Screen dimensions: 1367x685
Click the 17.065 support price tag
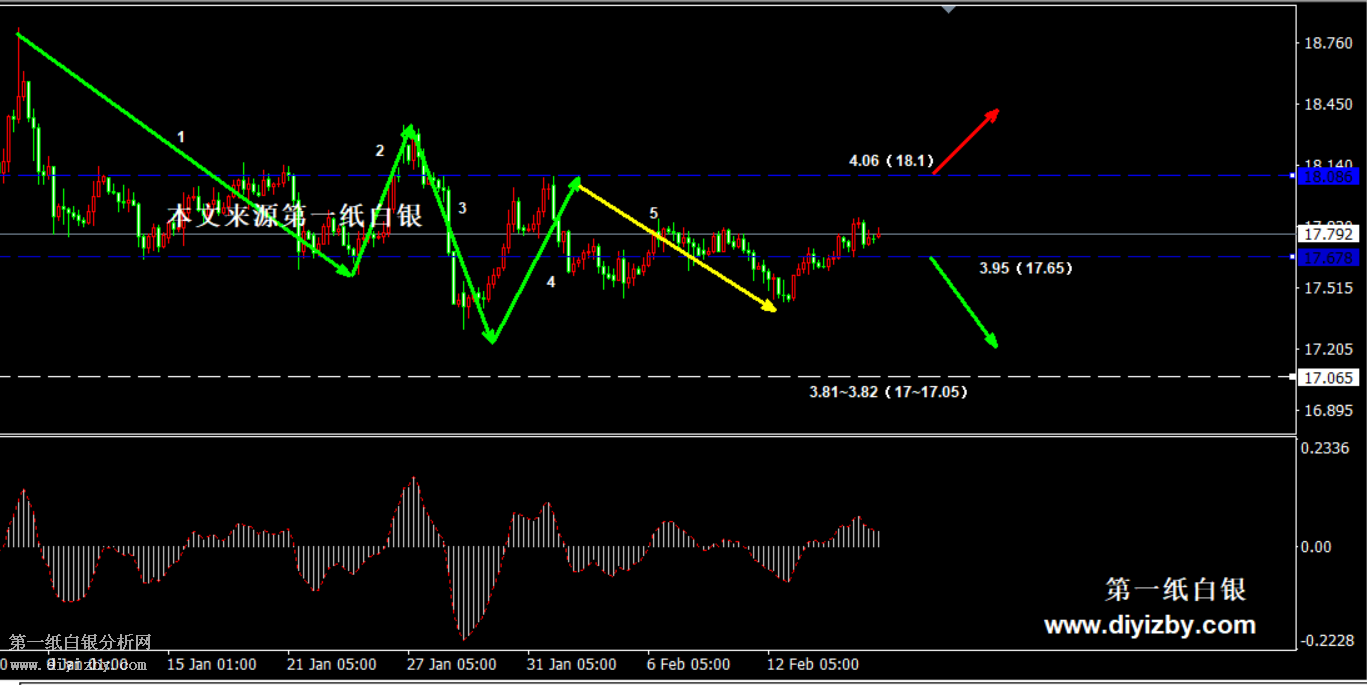point(1329,377)
